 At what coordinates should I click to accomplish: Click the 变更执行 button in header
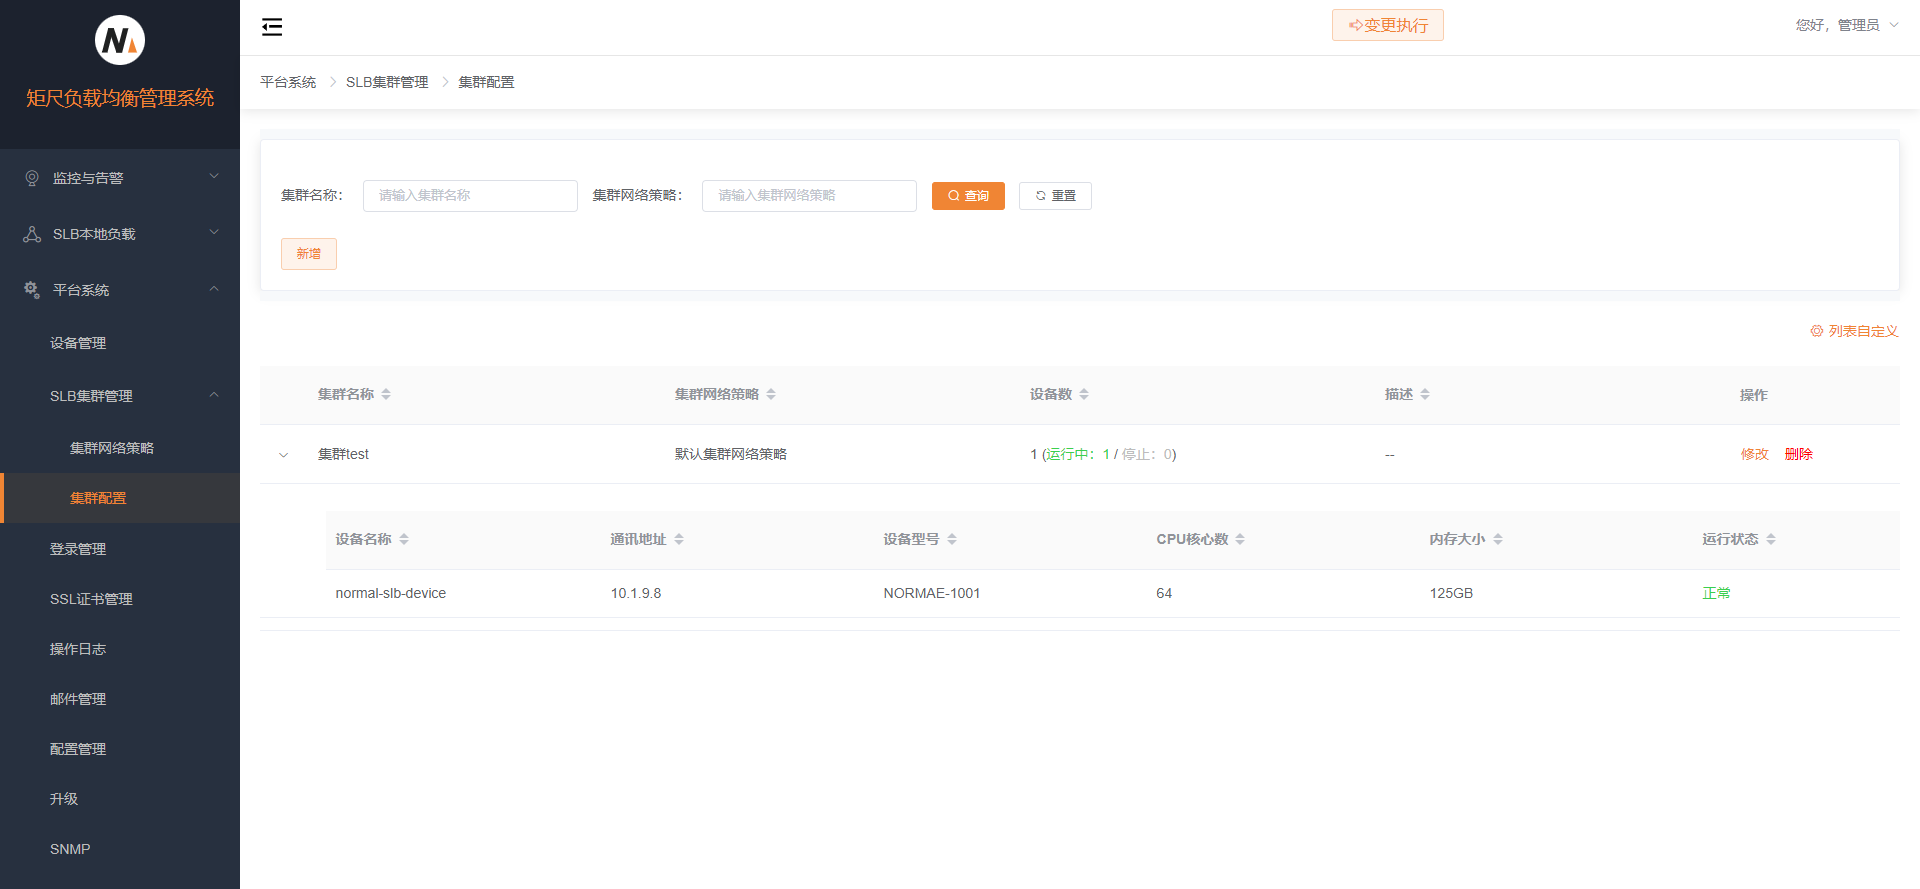coord(1387,25)
